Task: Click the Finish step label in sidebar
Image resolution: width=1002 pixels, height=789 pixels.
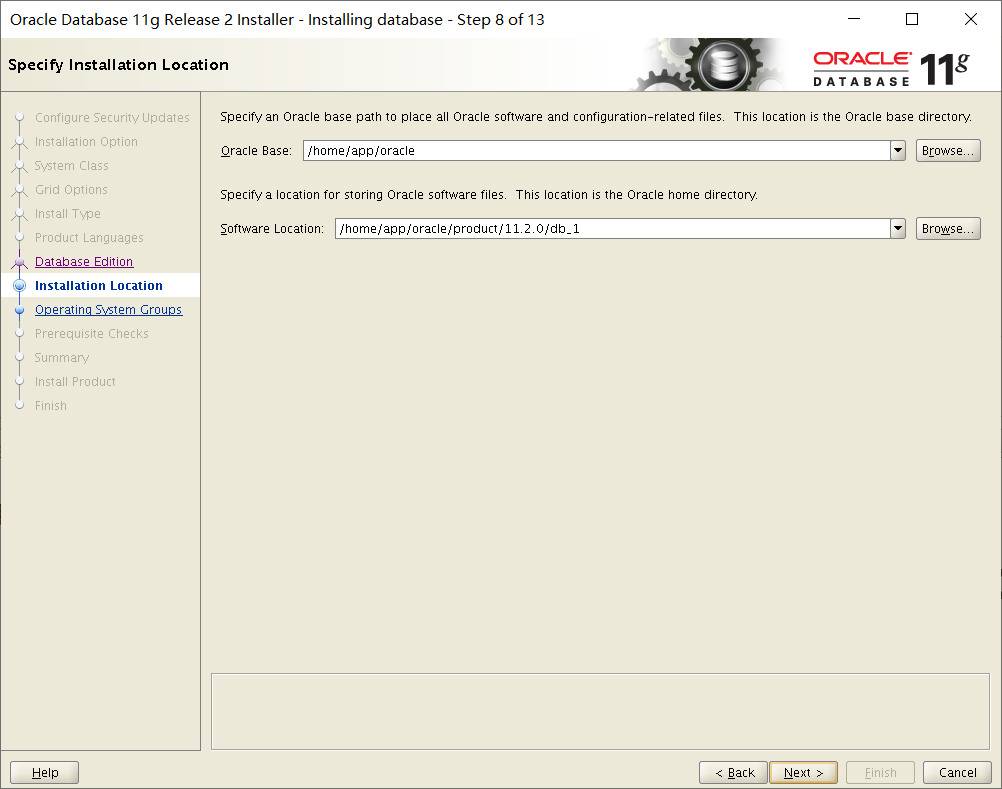Action: [x=50, y=406]
